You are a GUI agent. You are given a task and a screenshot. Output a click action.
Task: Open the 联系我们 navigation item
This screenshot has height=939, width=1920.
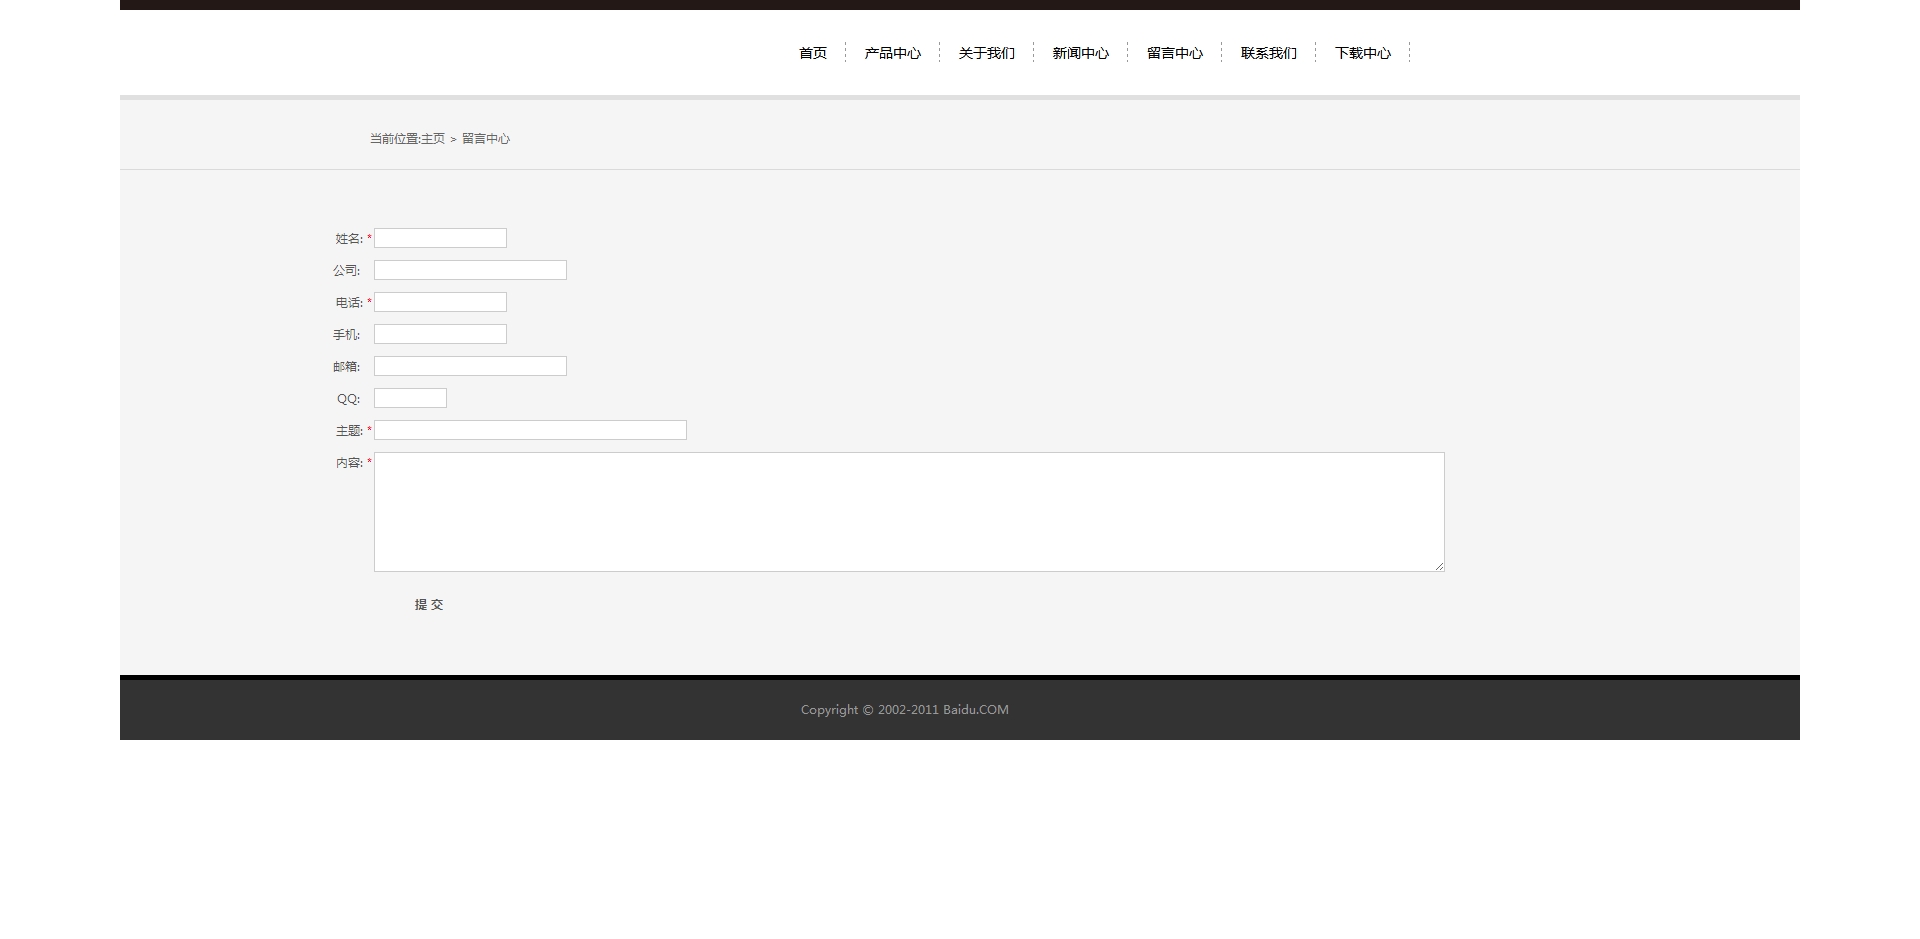pyautogui.click(x=1268, y=53)
